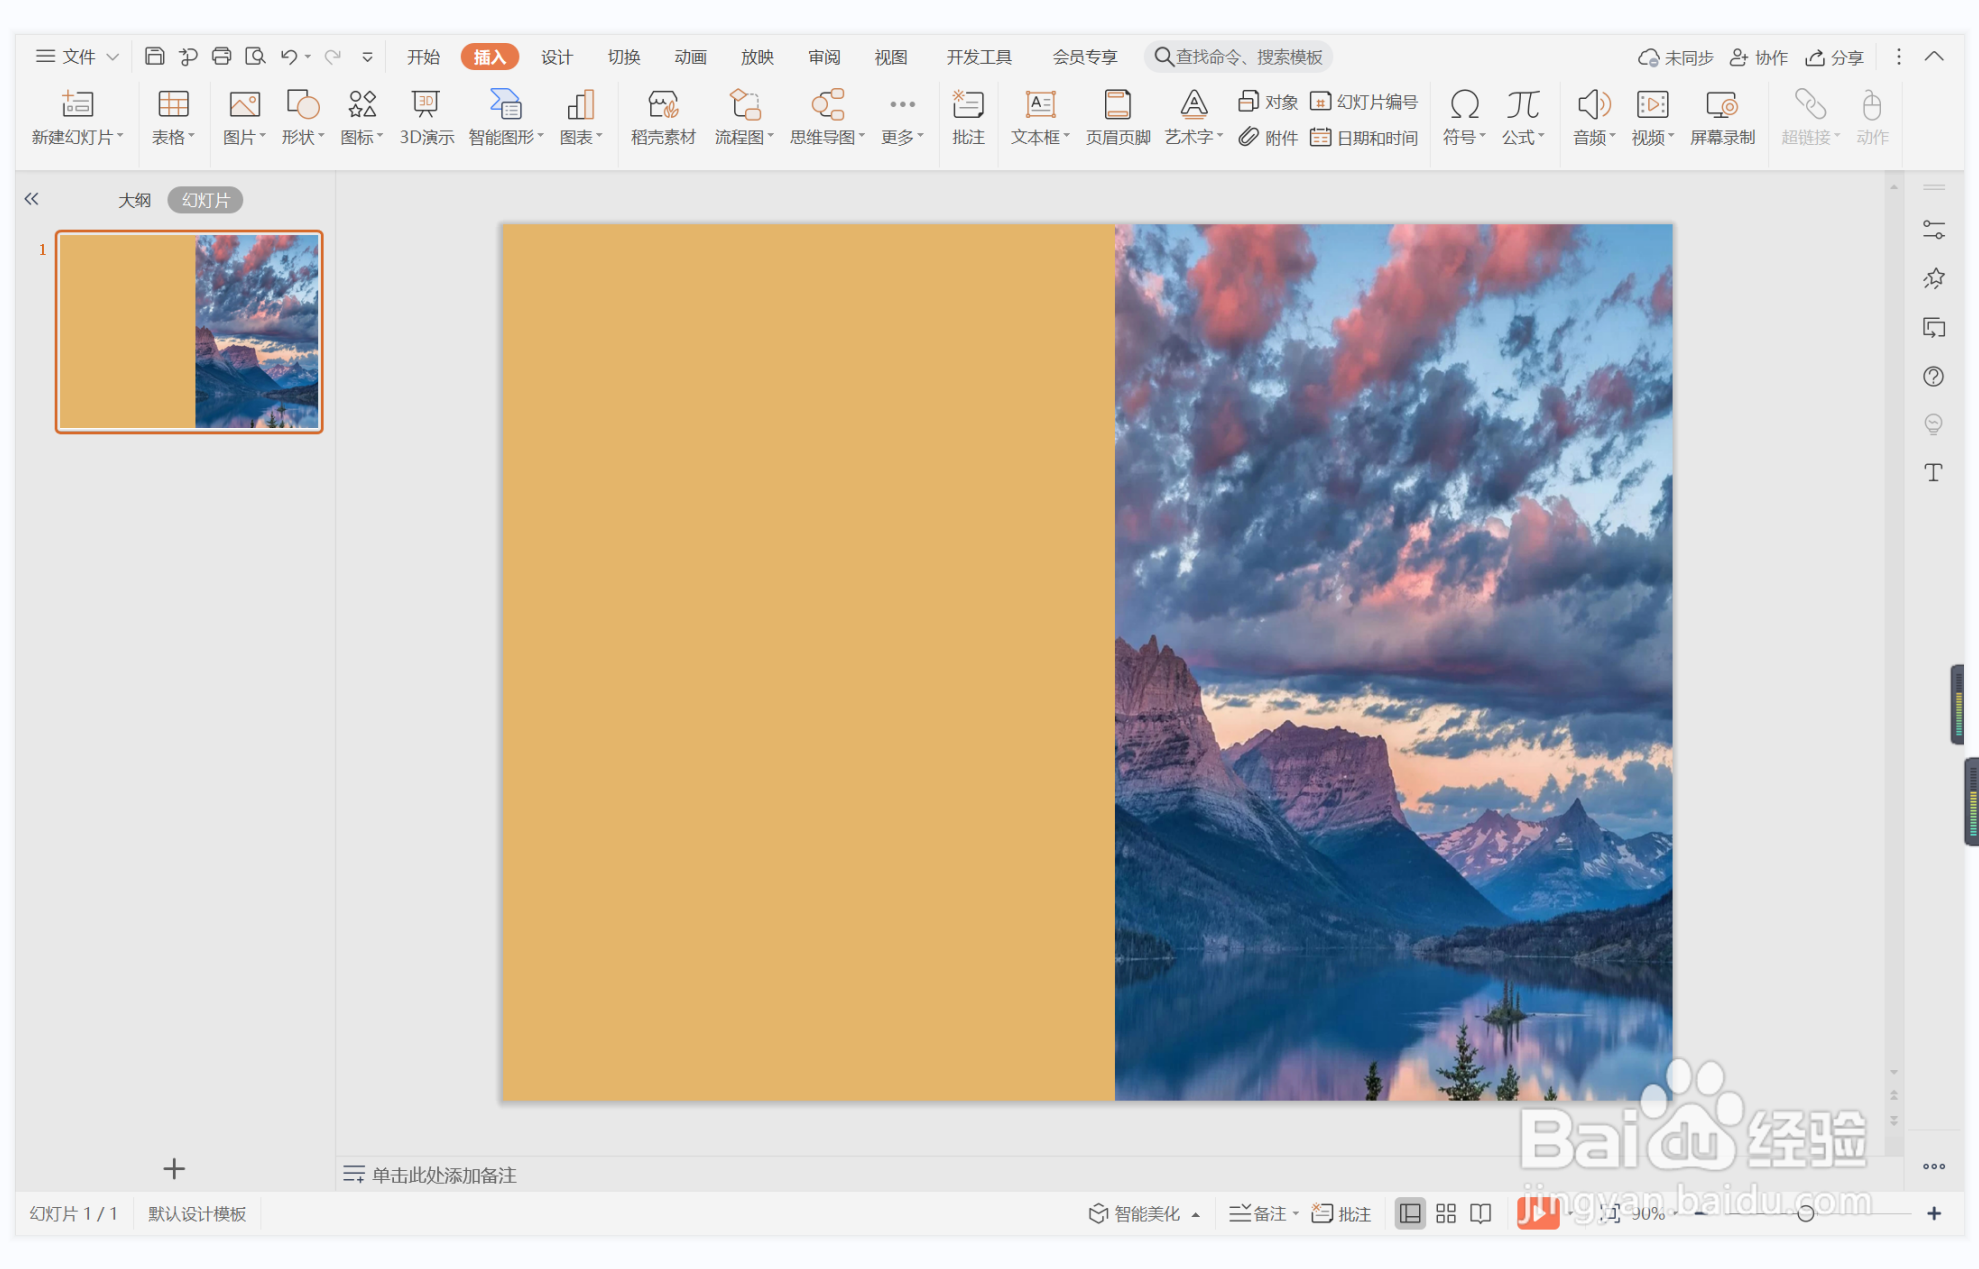Click the save icon in the quick toolbar
The image size is (1979, 1269).
pos(154,57)
